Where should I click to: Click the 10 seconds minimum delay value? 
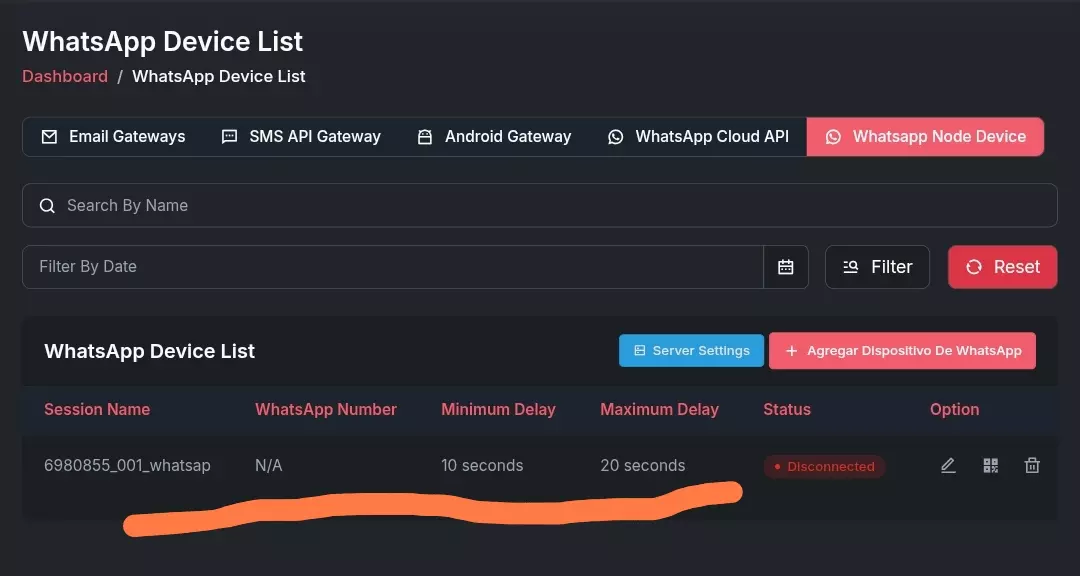(482, 466)
